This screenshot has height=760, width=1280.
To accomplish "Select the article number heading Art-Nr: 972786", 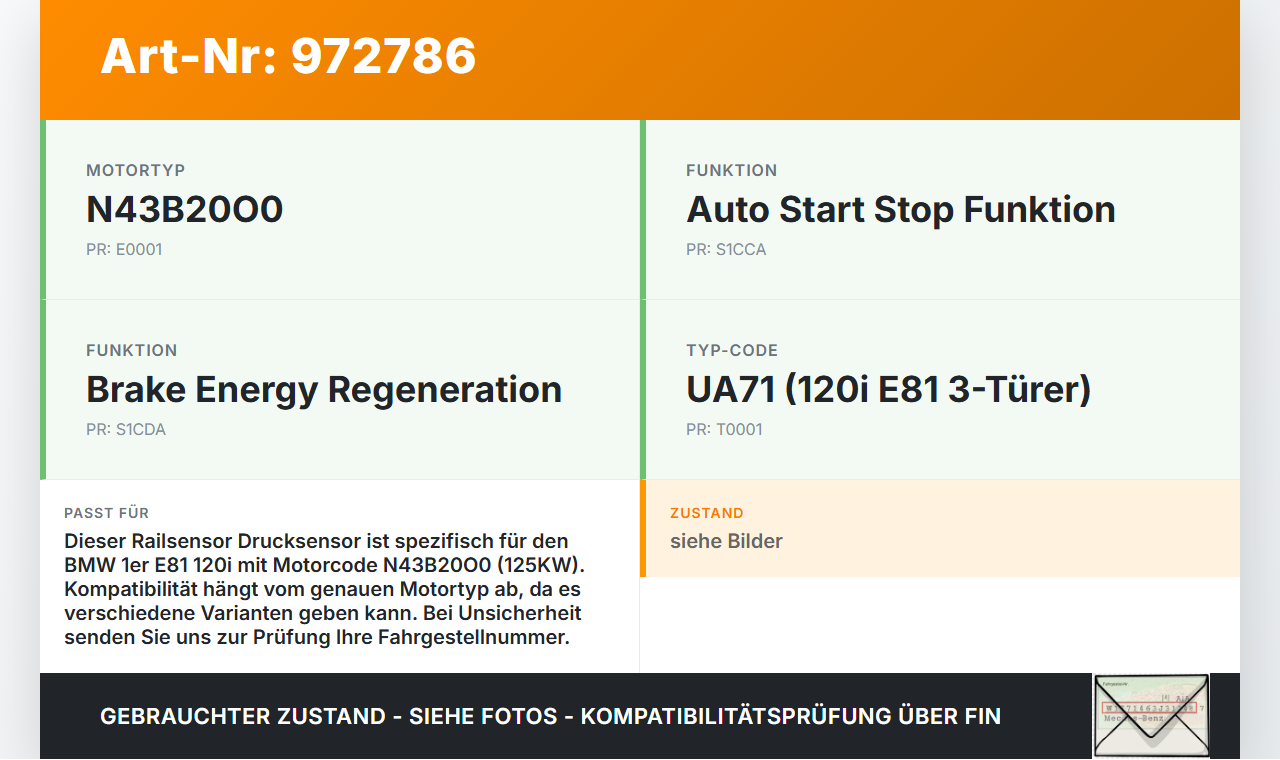I will click(x=288, y=56).
